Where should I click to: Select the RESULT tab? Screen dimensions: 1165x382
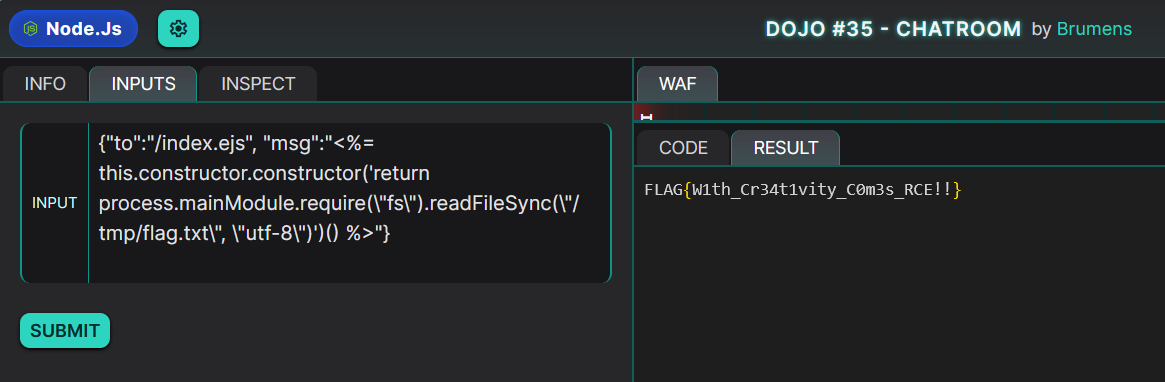(x=786, y=148)
